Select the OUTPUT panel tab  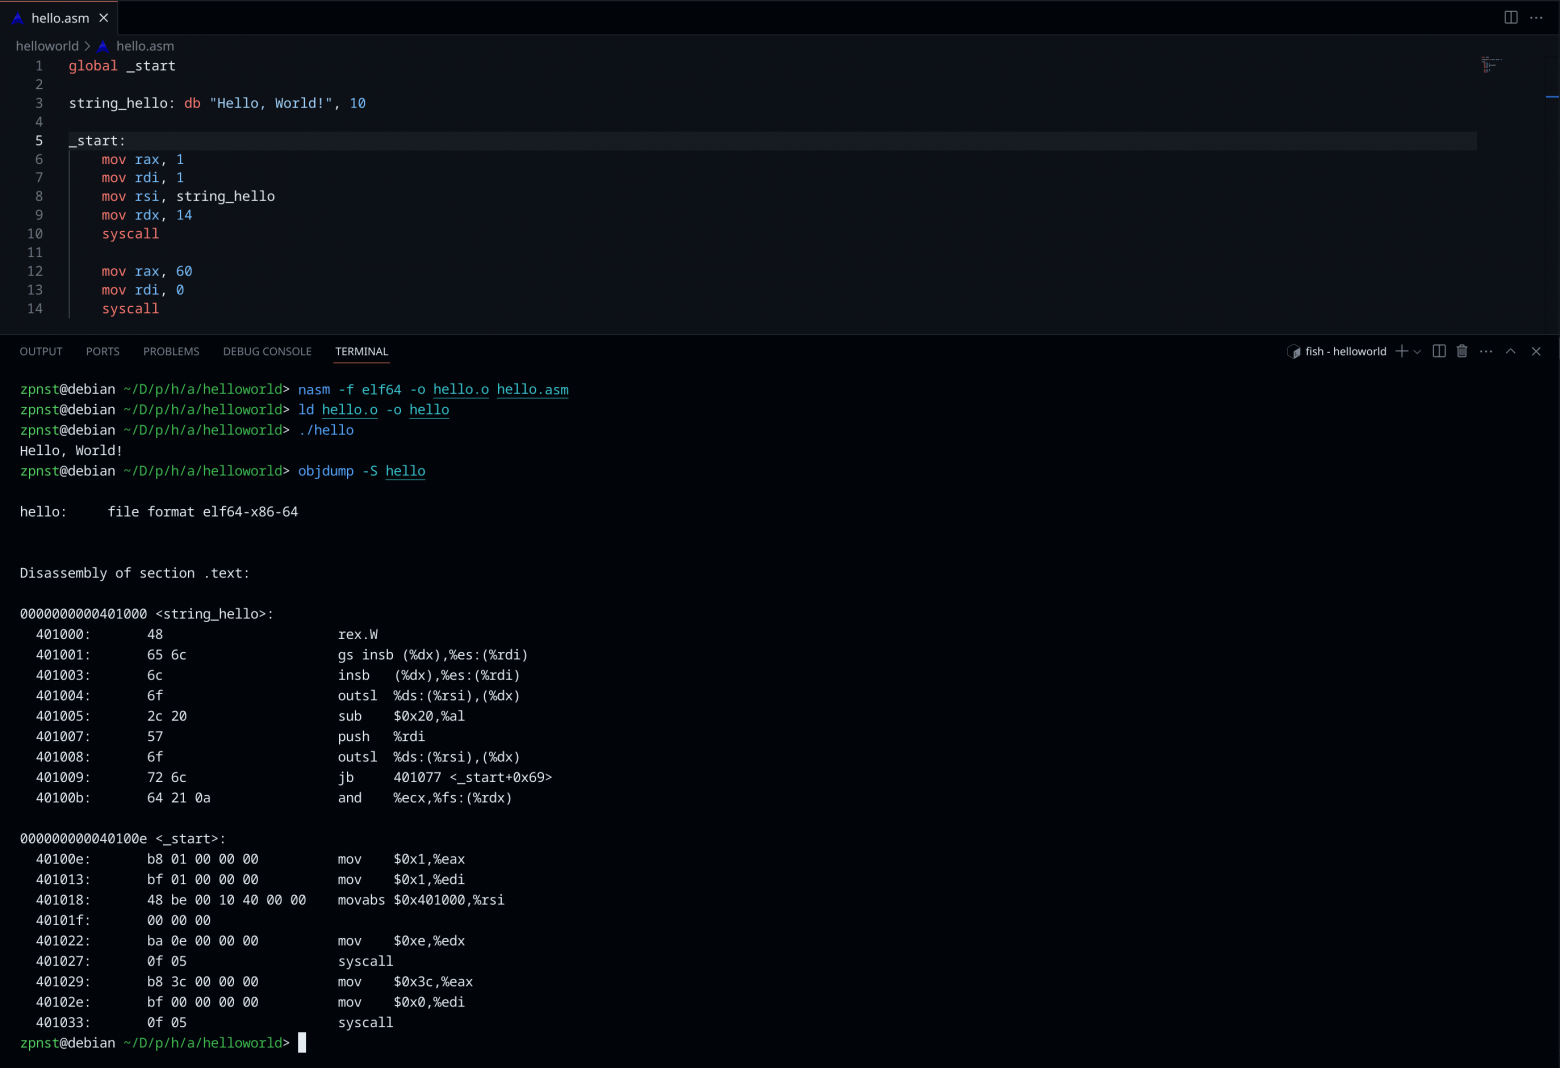coord(41,351)
